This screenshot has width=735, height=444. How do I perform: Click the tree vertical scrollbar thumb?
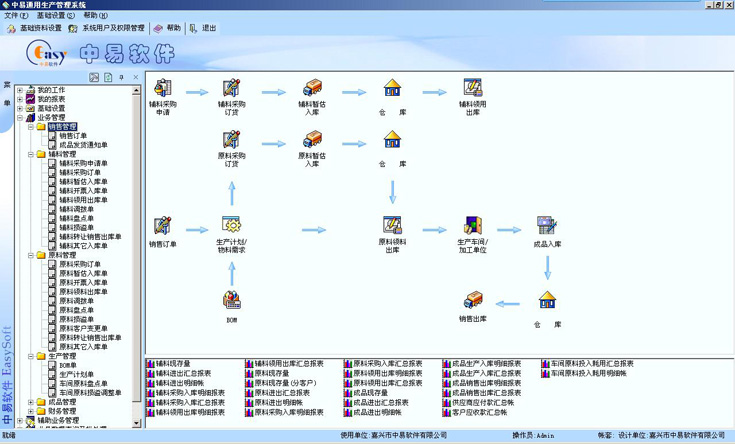136,248
